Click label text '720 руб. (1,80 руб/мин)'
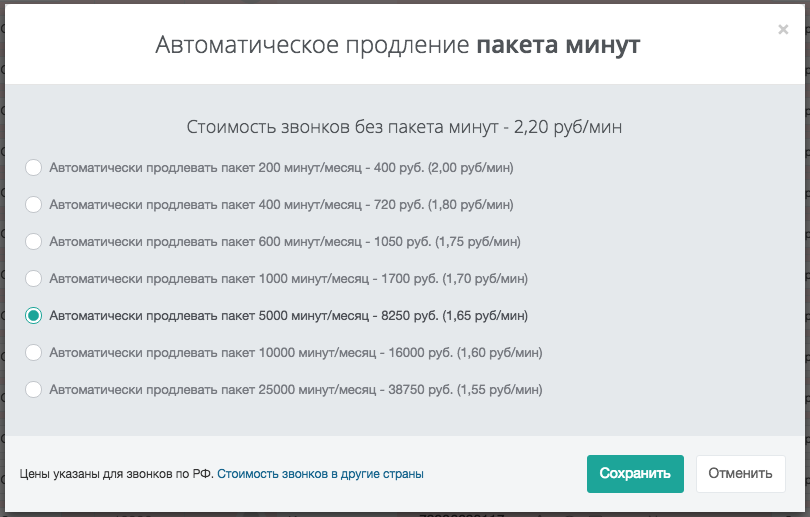This screenshot has width=810, height=517. [444, 205]
